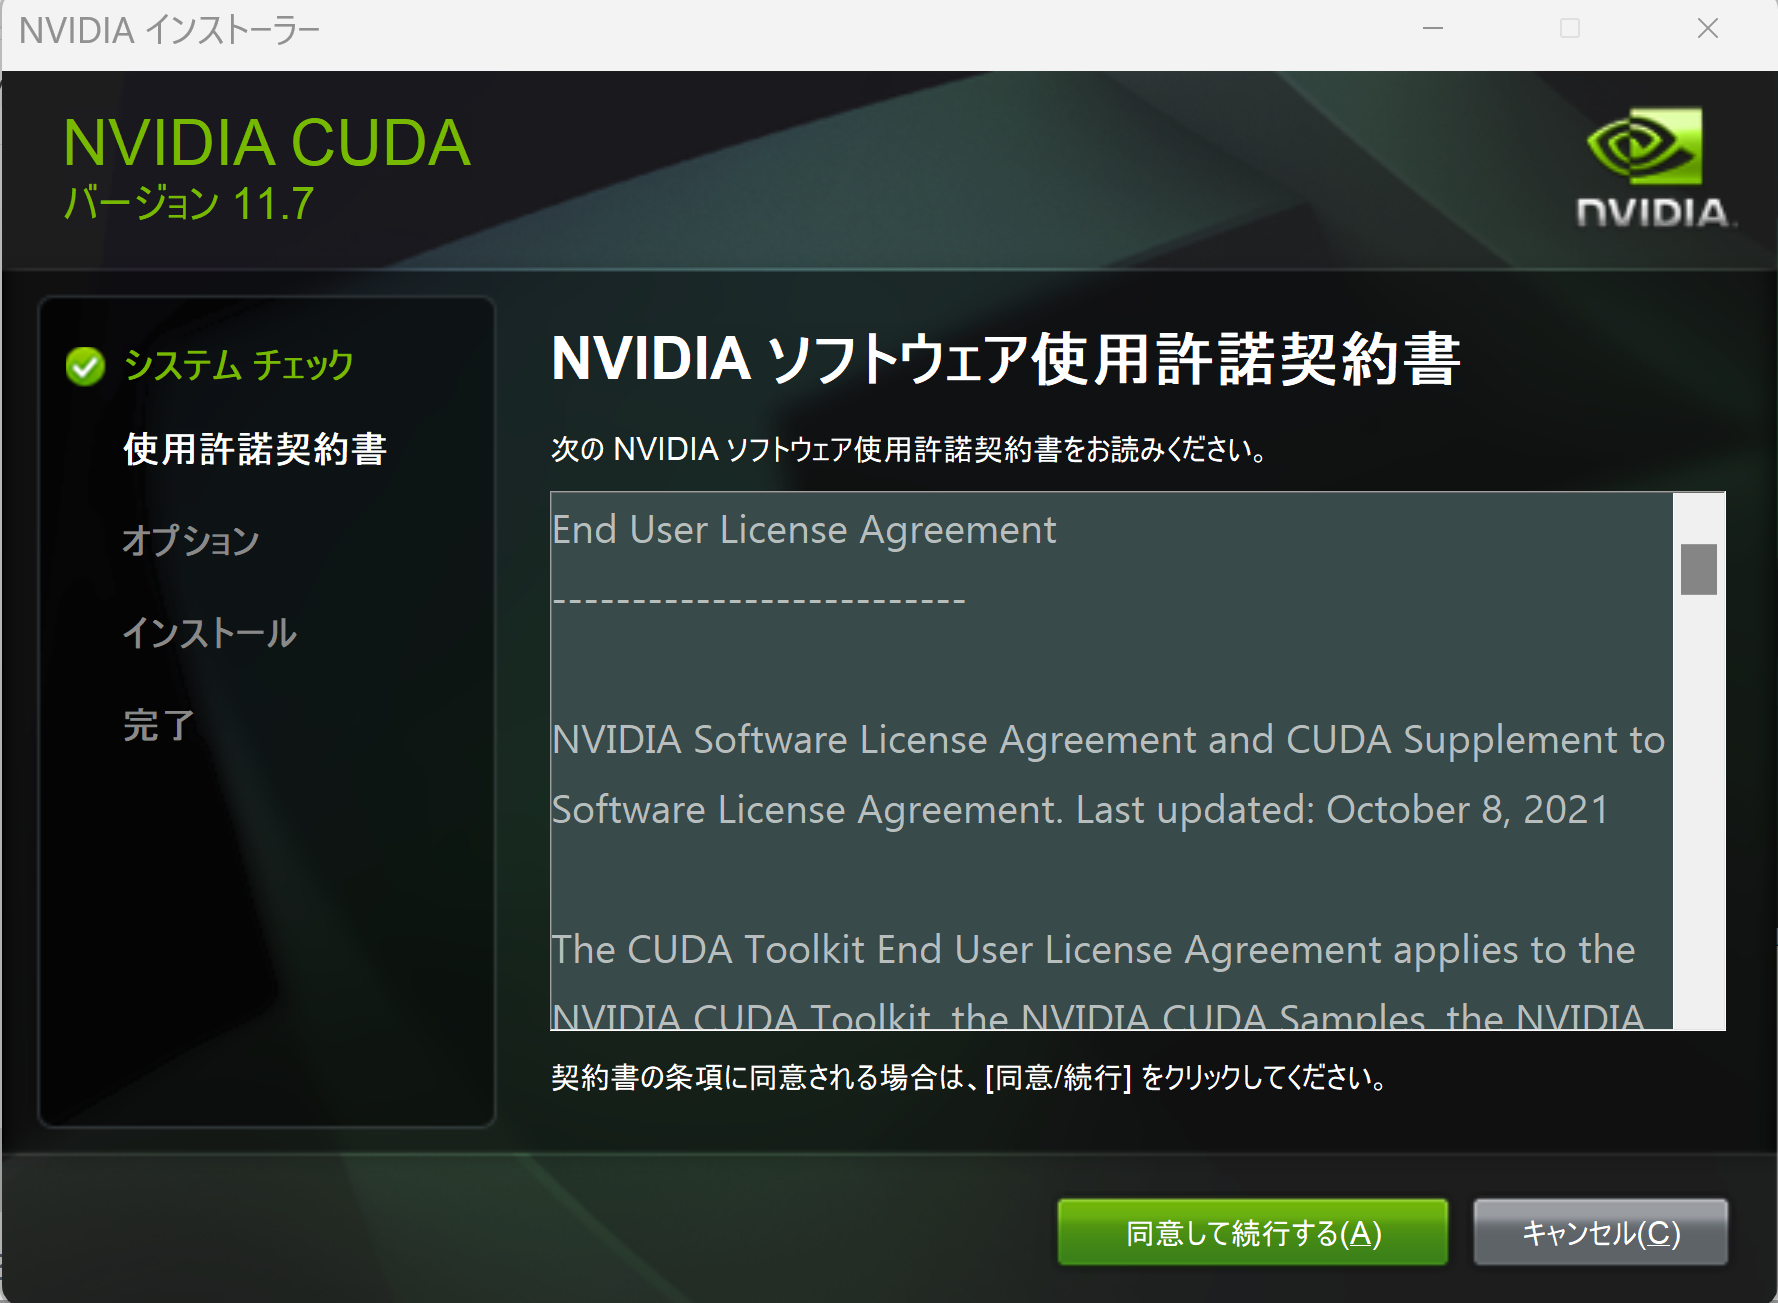The image size is (1778, 1303).
Task: Select the インストール step in sidebar
Action: click(x=209, y=633)
